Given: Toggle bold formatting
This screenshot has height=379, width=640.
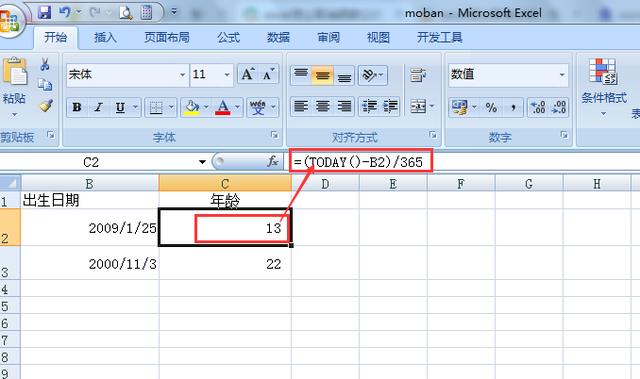Looking at the screenshot, I should (77, 107).
